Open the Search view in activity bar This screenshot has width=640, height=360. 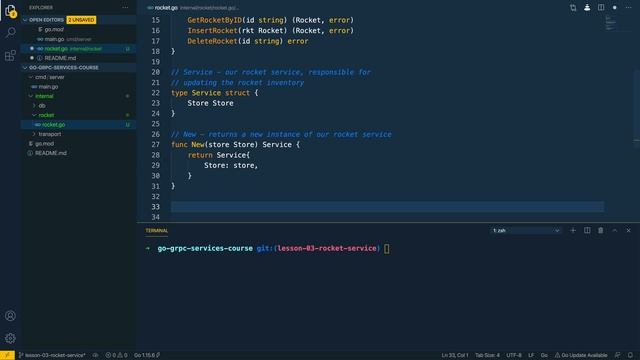pyautogui.click(x=10, y=33)
